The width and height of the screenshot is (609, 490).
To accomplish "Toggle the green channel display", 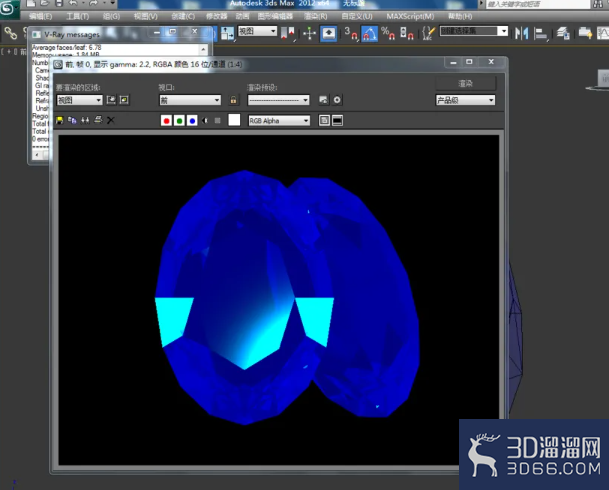I will point(179,121).
